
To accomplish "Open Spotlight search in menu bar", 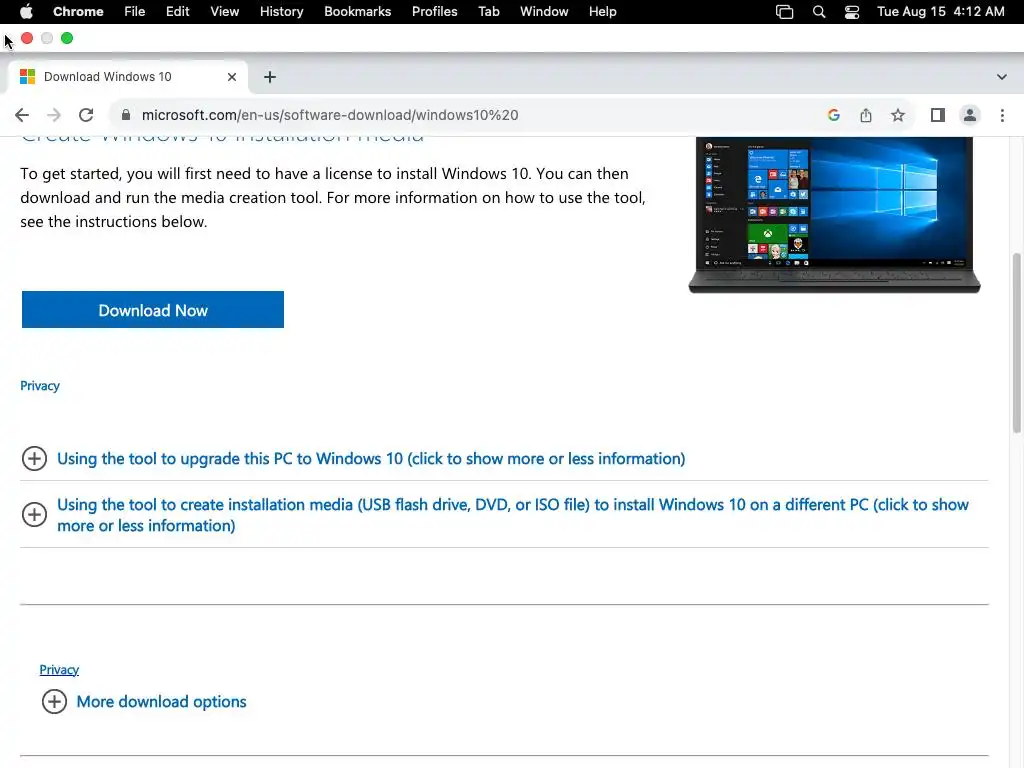I will pyautogui.click(x=819, y=12).
